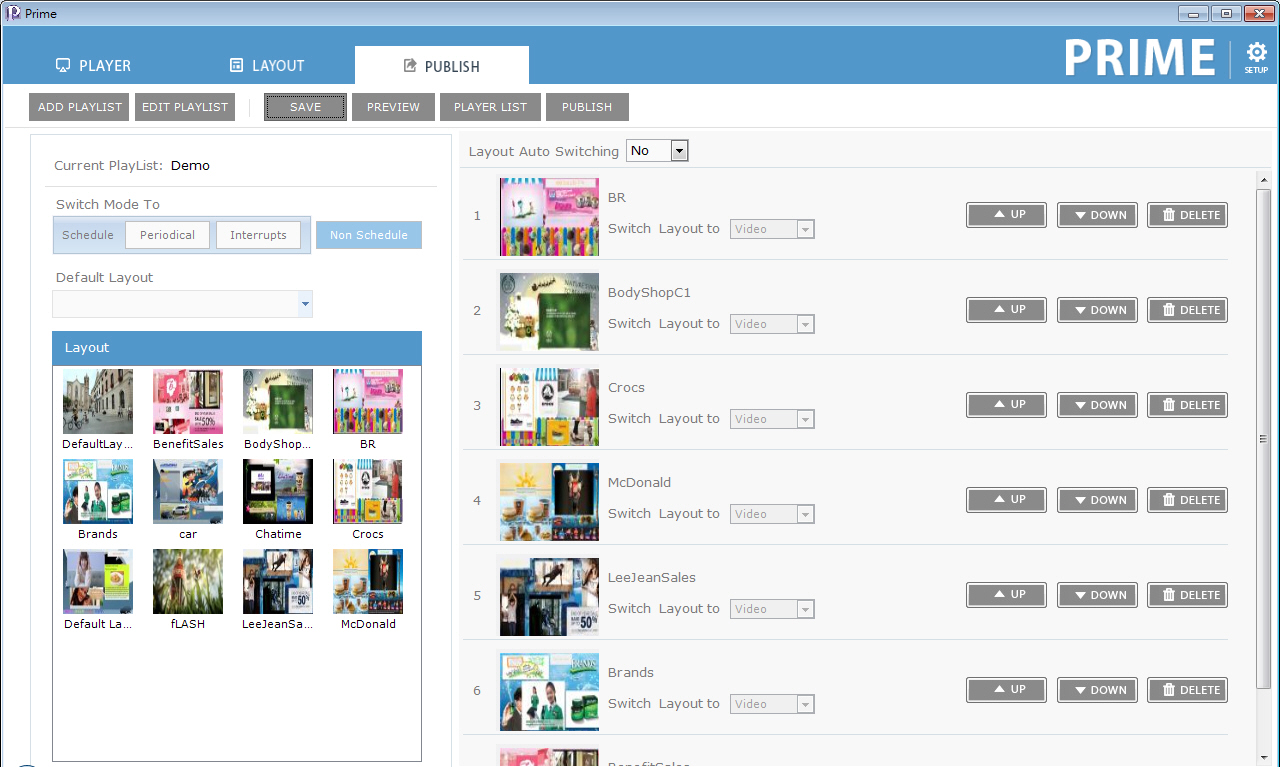Click the McDonald playlist row thumbnail
1280x767 pixels.
click(x=549, y=501)
